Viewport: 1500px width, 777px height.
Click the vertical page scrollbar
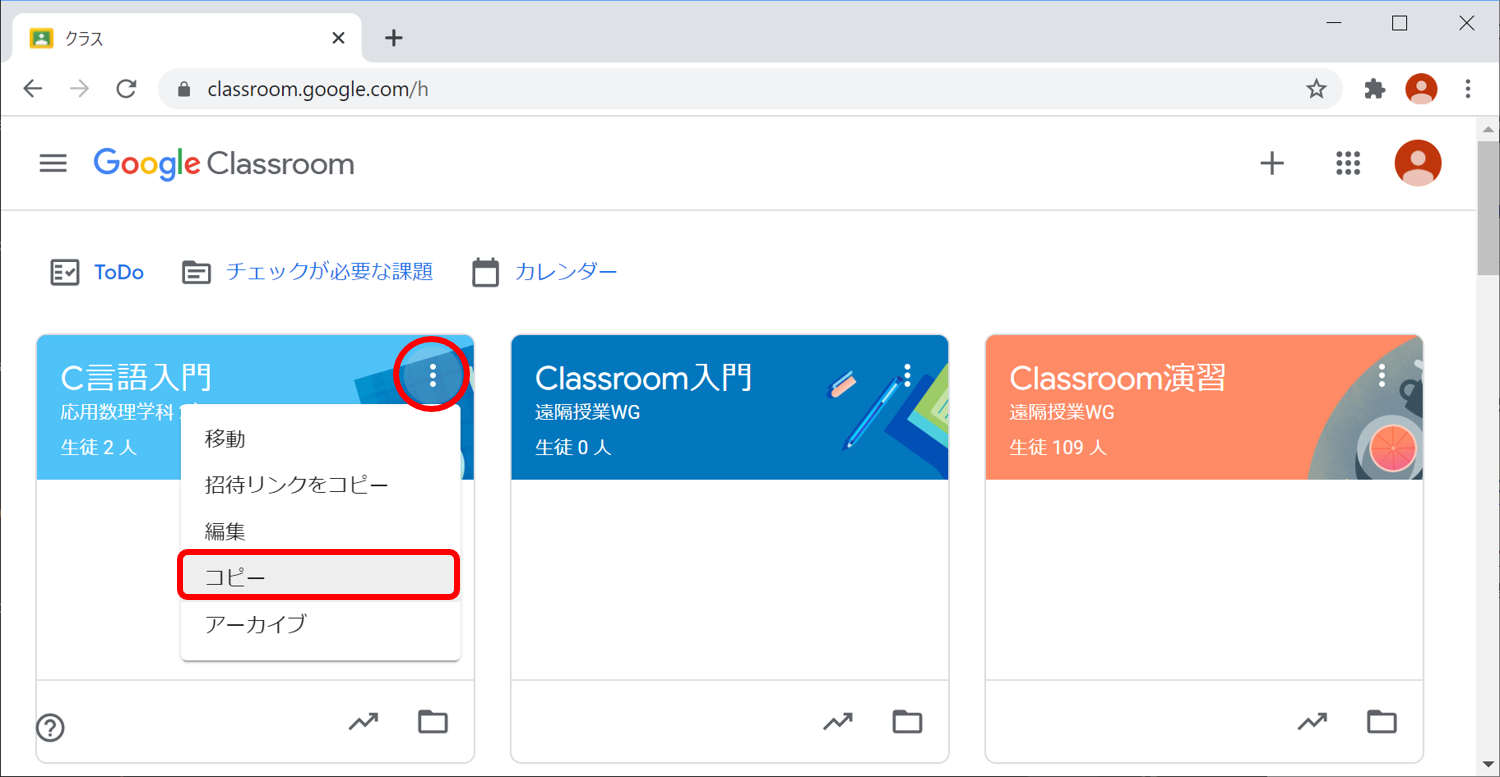[1488, 210]
